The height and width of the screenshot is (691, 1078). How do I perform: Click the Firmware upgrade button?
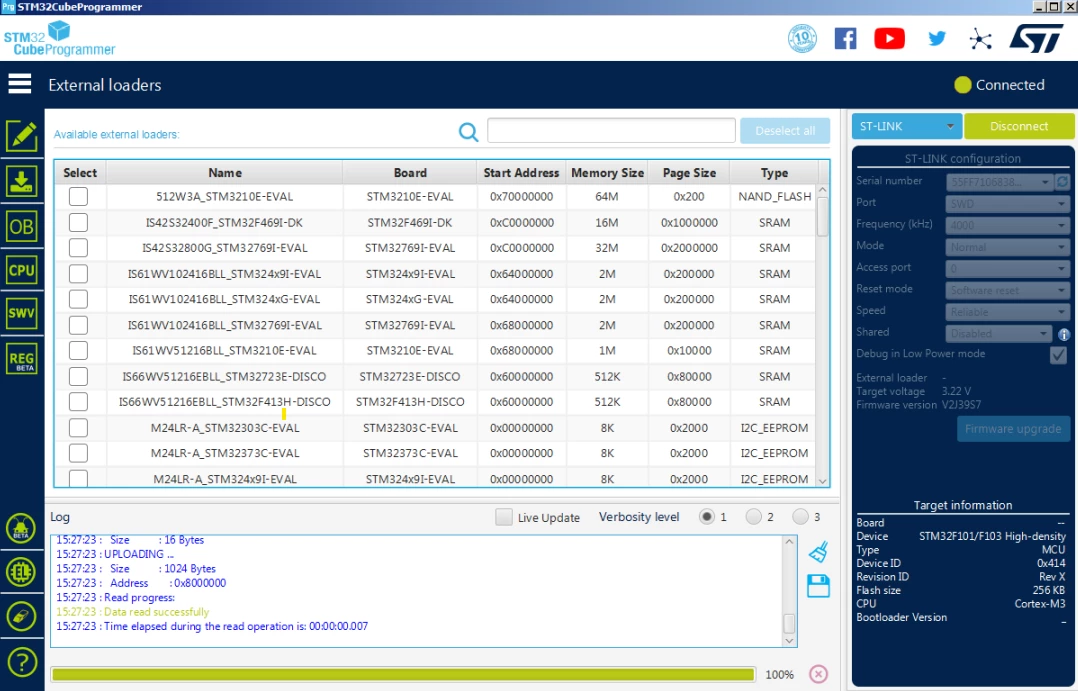(x=1013, y=429)
